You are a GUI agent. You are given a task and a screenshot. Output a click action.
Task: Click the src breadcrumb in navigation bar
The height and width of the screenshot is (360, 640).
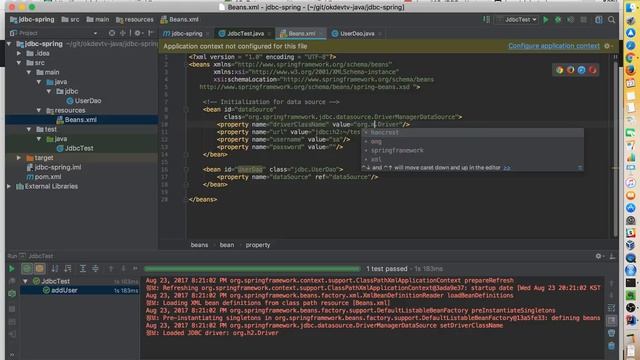click(x=70, y=20)
